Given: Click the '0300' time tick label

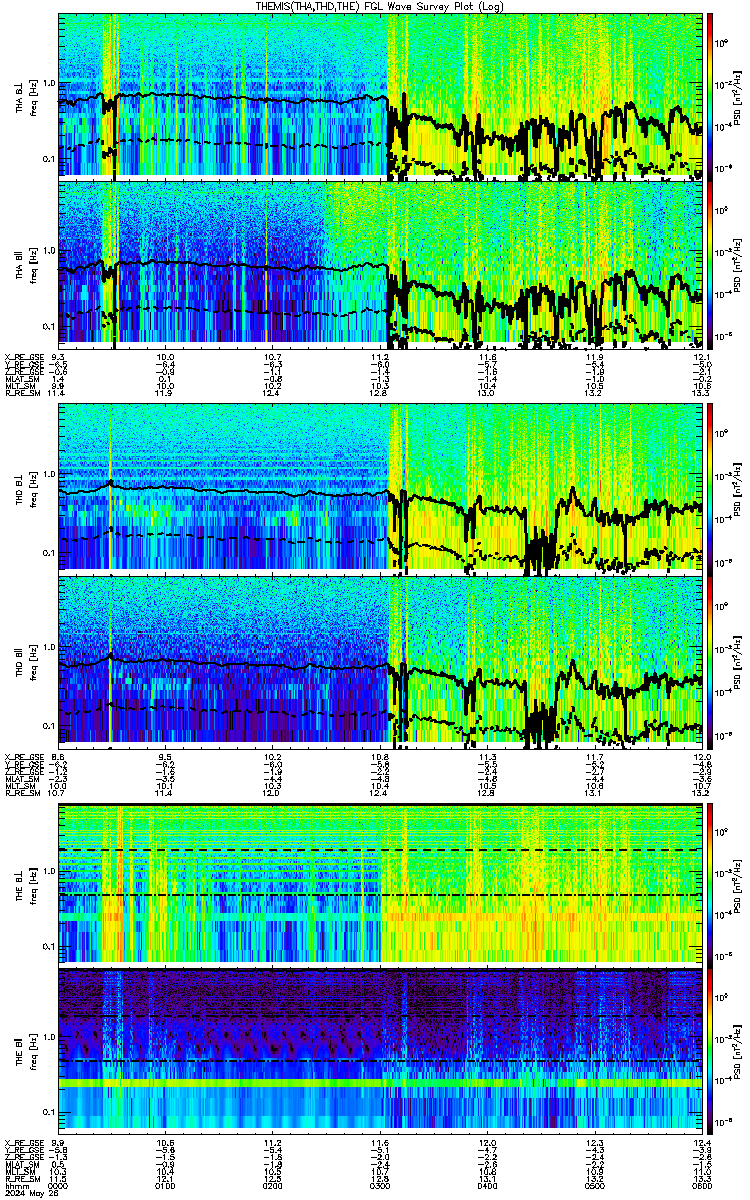Looking at the screenshot, I should [380, 1184].
